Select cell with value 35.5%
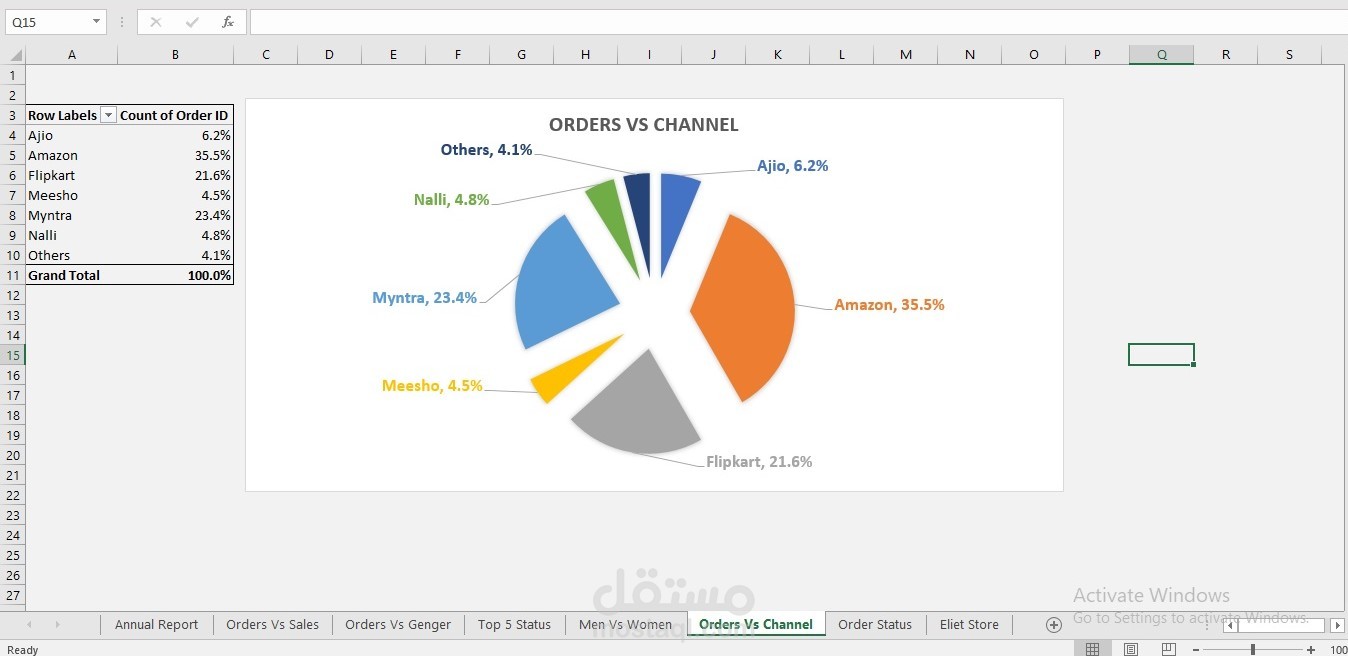 (175, 155)
